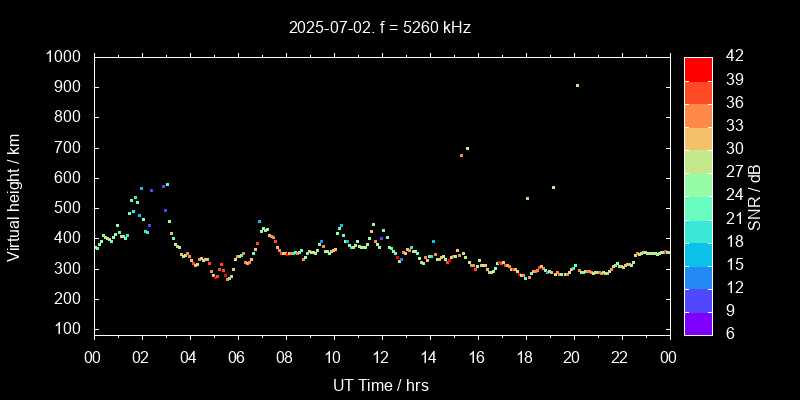Click the violet bottom colorbar segment
Image resolution: width=800 pixels, height=400 pixels.
(698, 322)
